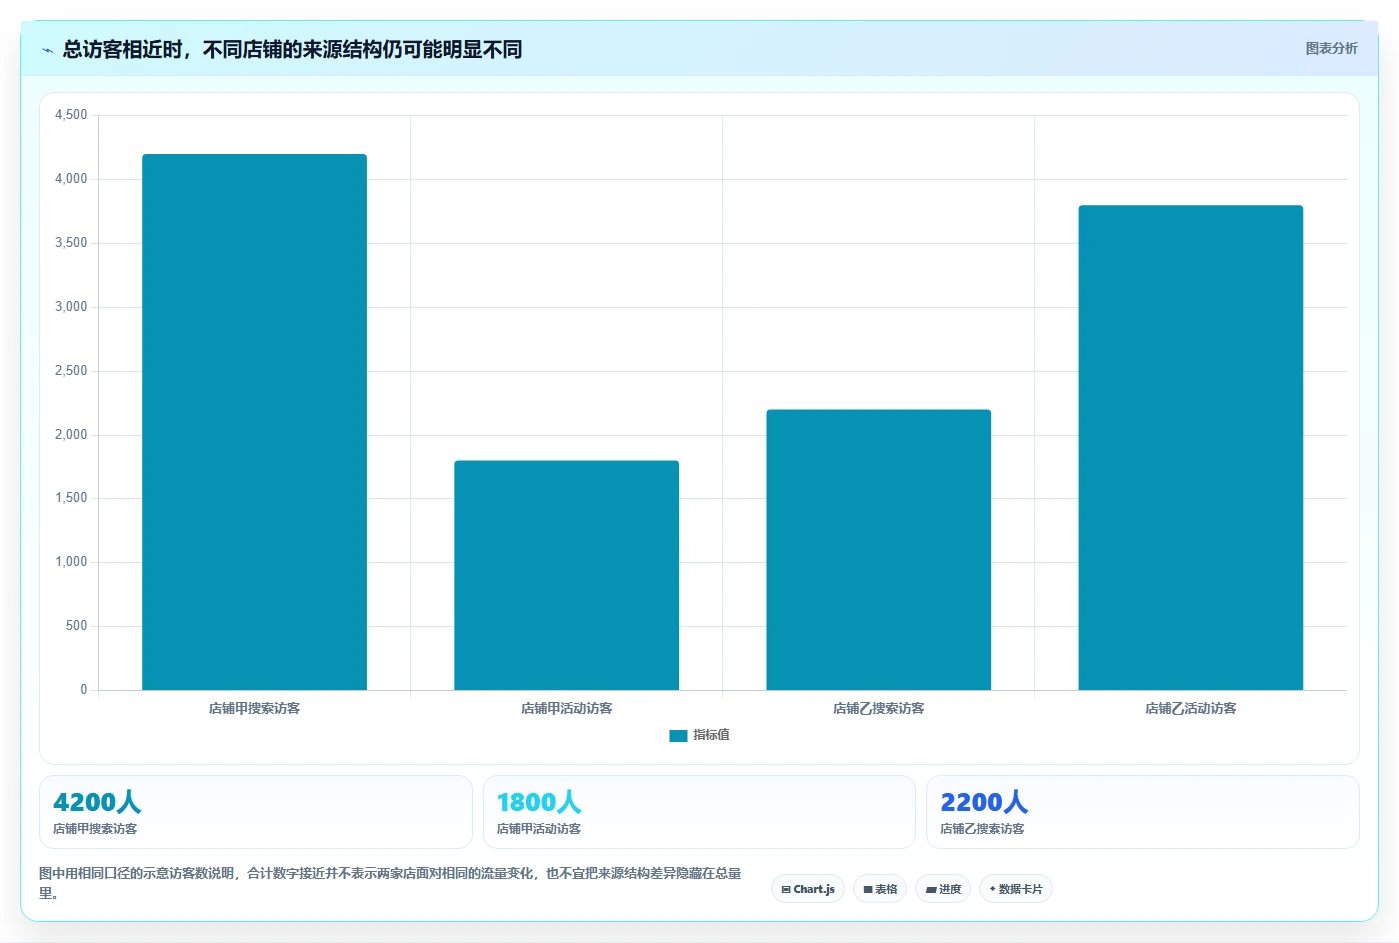The width and height of the screenshot is (1399, 943).
Task: Open the 4200人 data card
Action: point(255,812)
